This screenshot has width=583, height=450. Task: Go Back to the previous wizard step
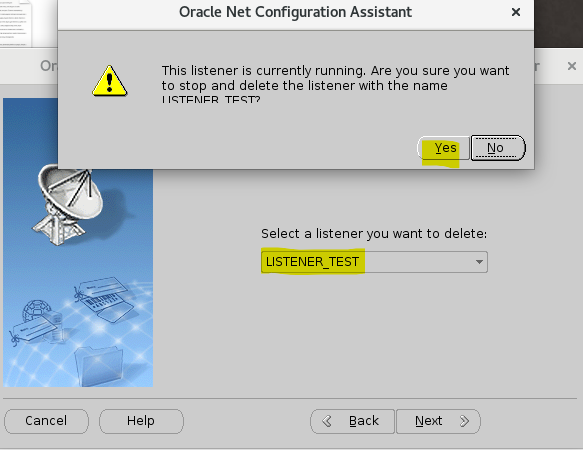352,421
